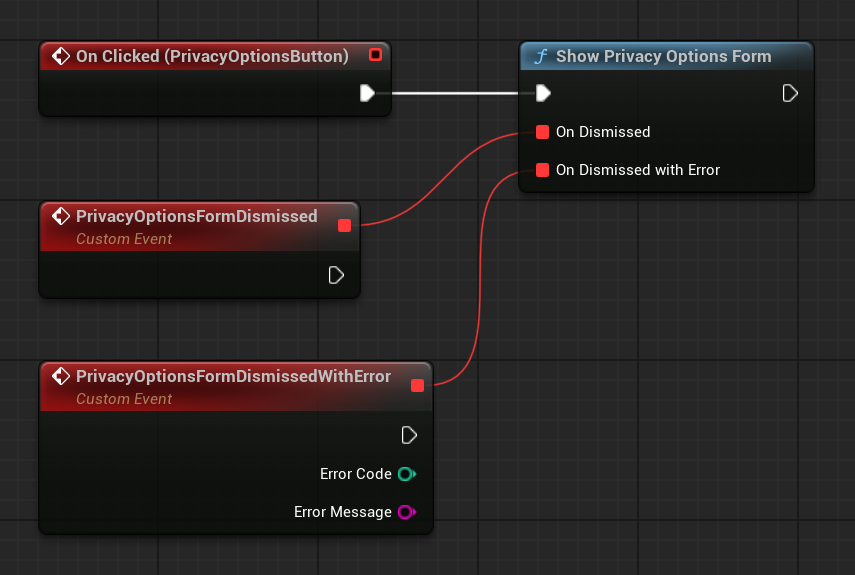Click the magenta Error Message output pin
Viewport: 855px width, 575px height.
tap(406, 512)
